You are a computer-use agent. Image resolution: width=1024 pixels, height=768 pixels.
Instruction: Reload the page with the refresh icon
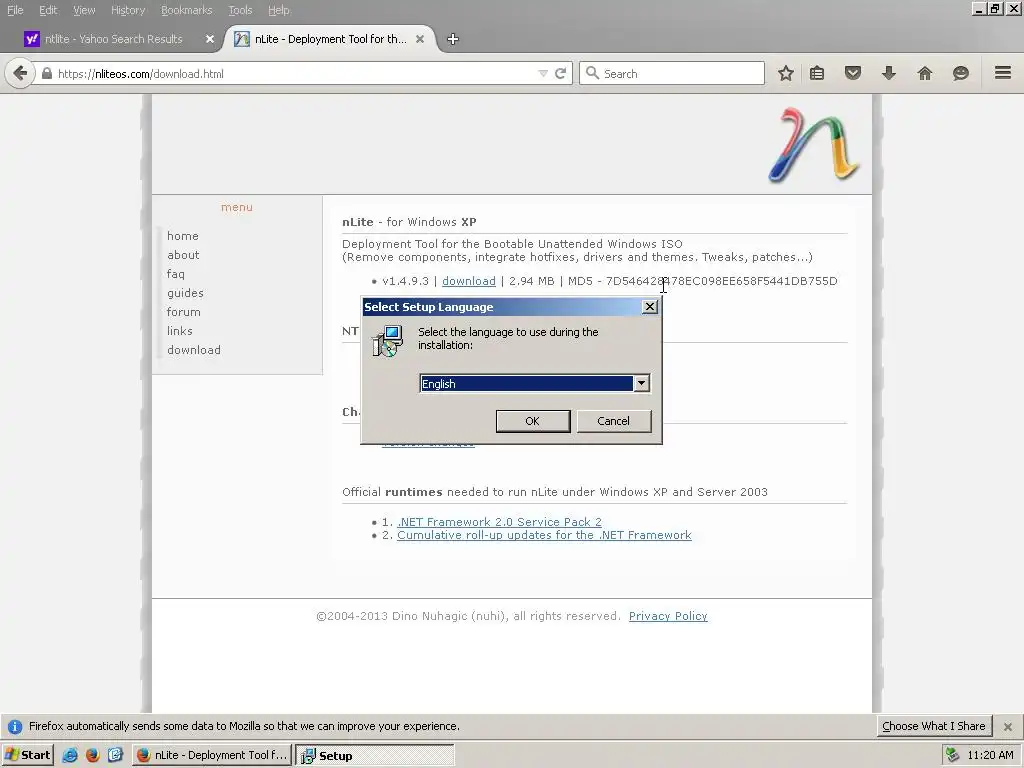[x=560, y=73]
